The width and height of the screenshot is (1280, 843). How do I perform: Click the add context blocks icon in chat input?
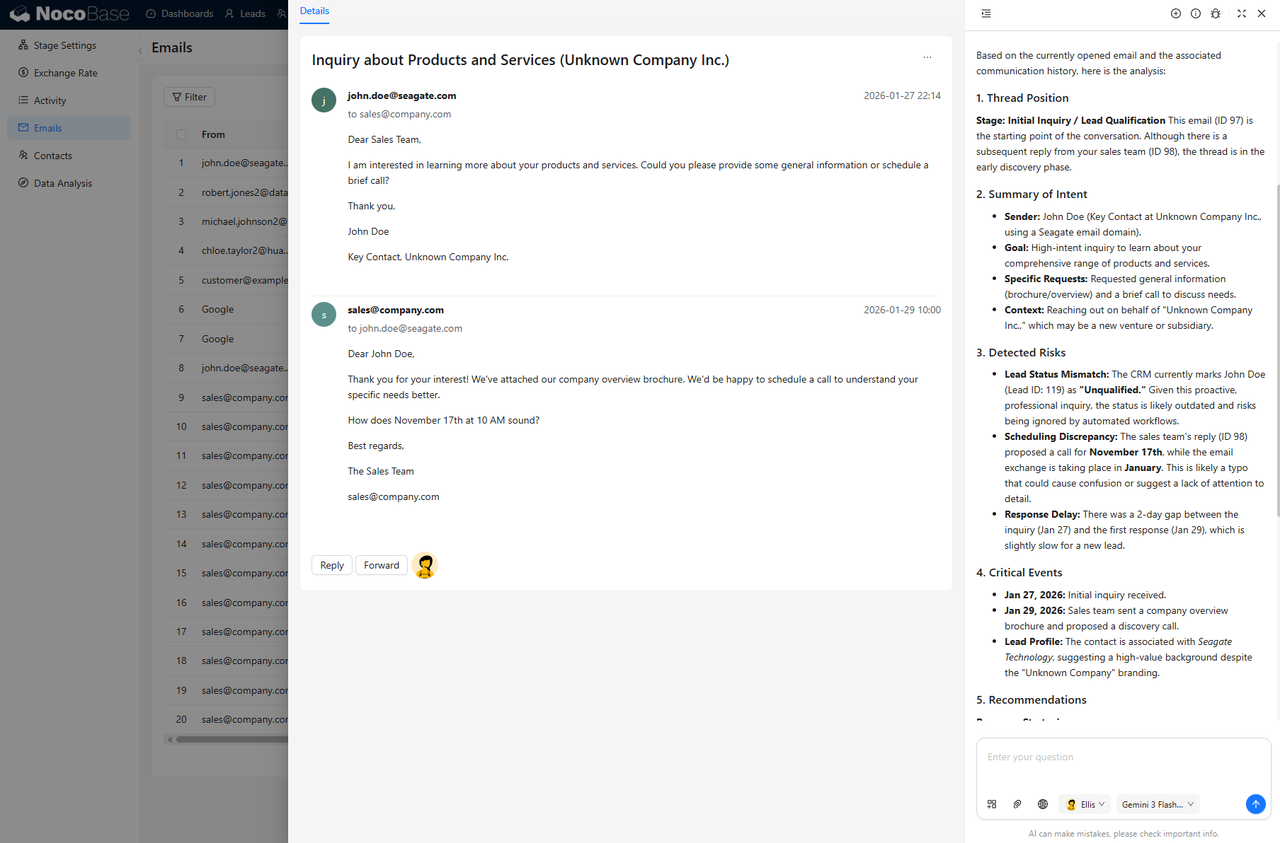point(992,804)
